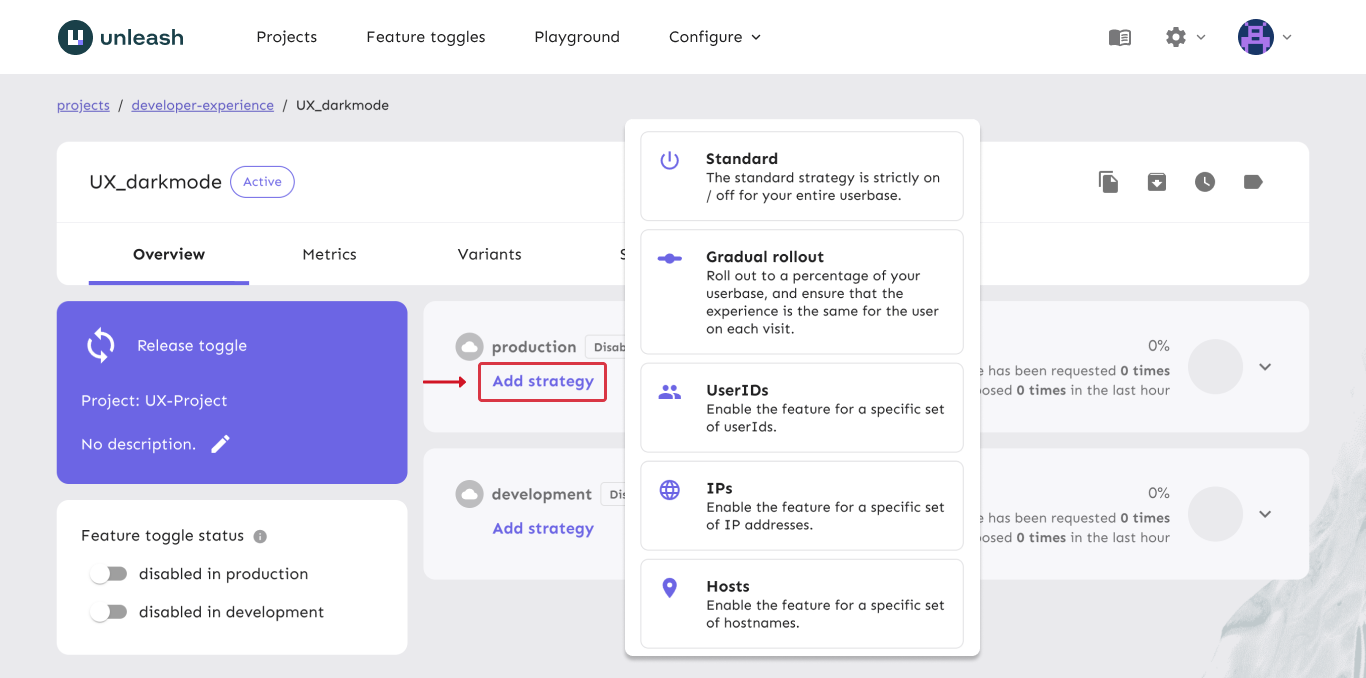Follow the developer-experience breadcrumb link
Screen dimensions: 1366x678
(202, 105)
